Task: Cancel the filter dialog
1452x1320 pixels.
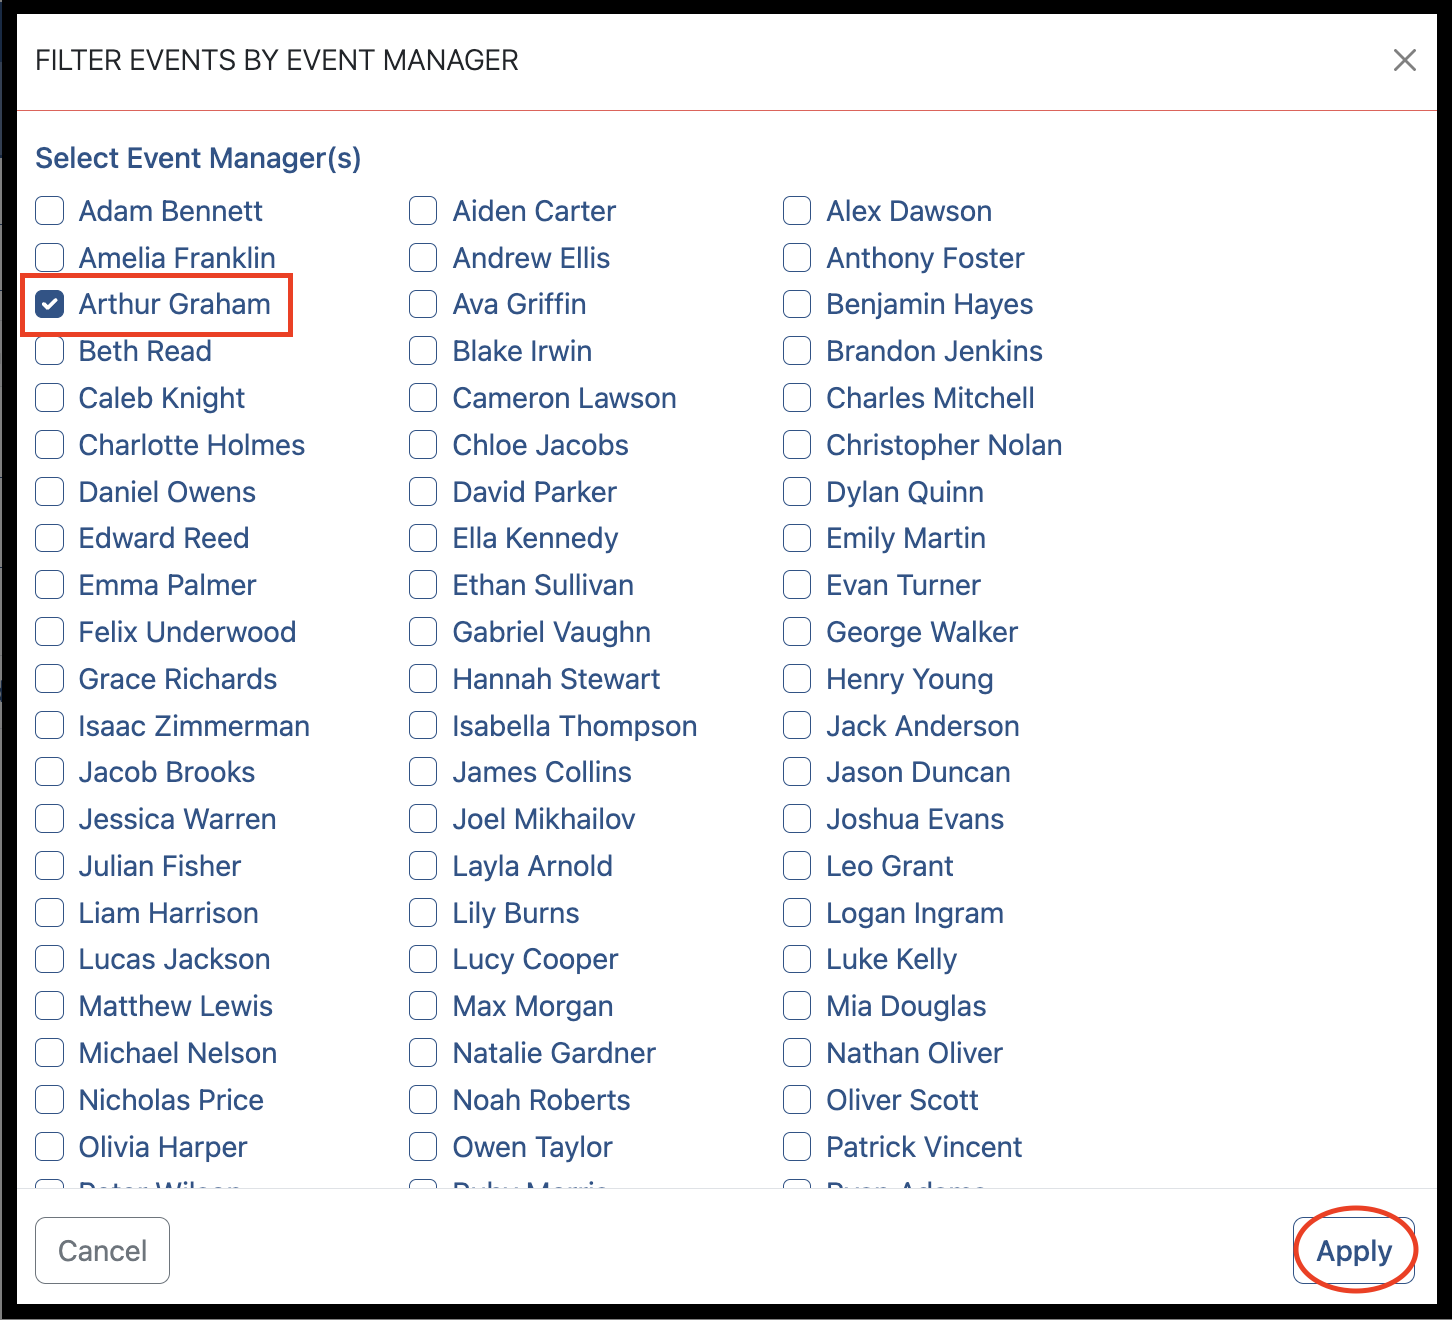Action: 102,1250
